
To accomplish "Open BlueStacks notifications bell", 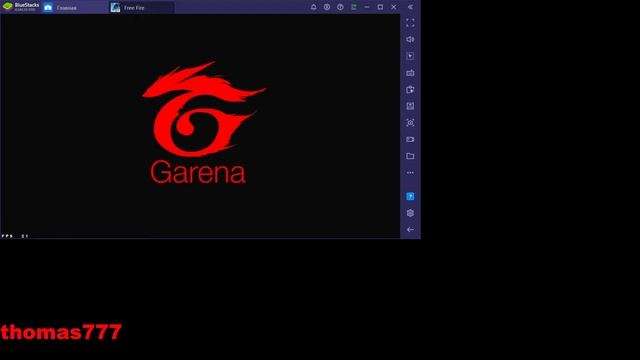I will 313,7.
